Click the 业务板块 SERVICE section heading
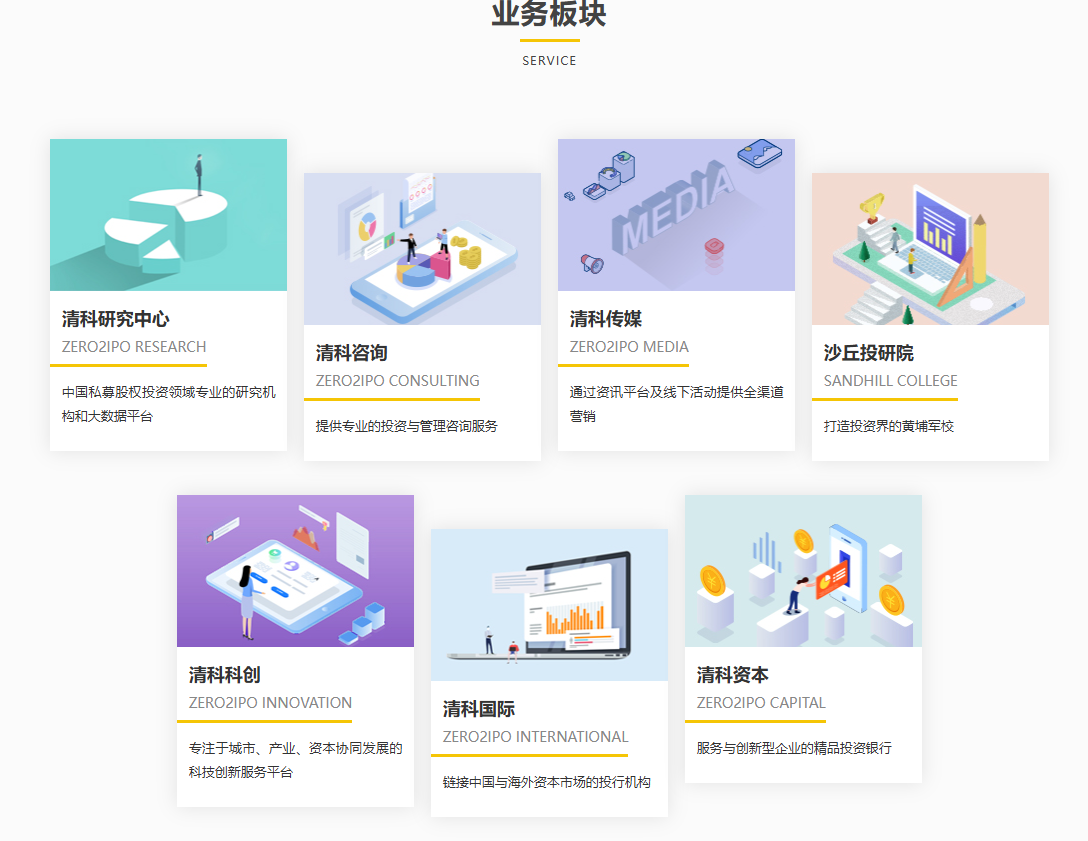1088x841 pixels. (x=549, y=30)
